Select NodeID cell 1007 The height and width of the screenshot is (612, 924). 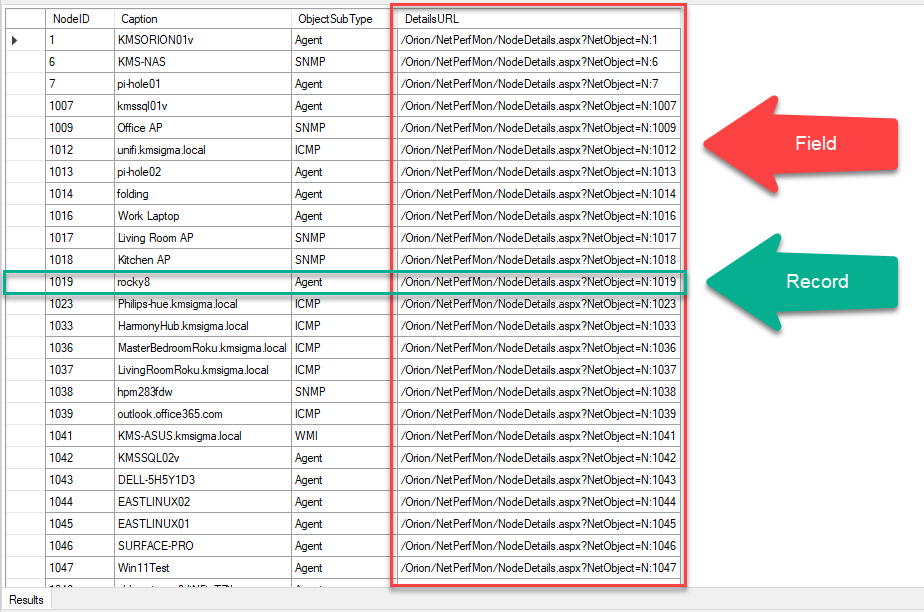click(80, 106)
